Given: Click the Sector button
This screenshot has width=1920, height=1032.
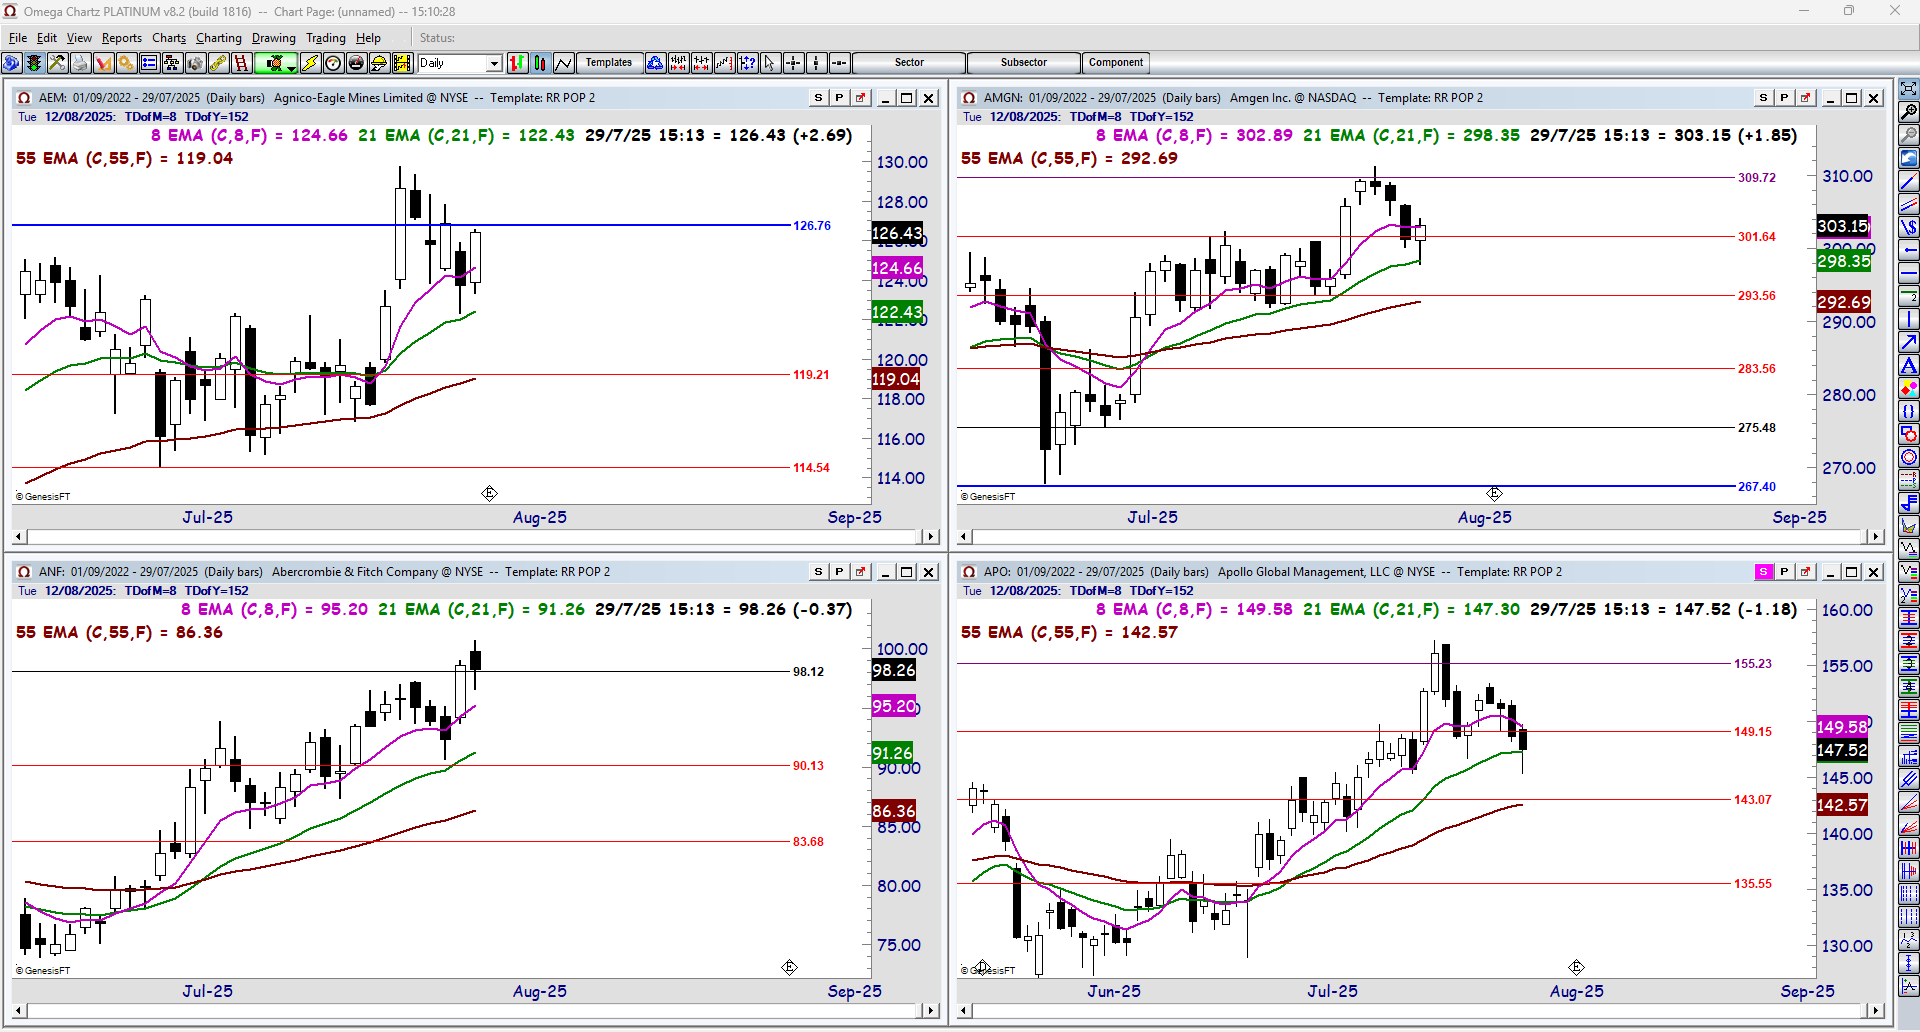Looking at the screenshot, I should 909,63.
